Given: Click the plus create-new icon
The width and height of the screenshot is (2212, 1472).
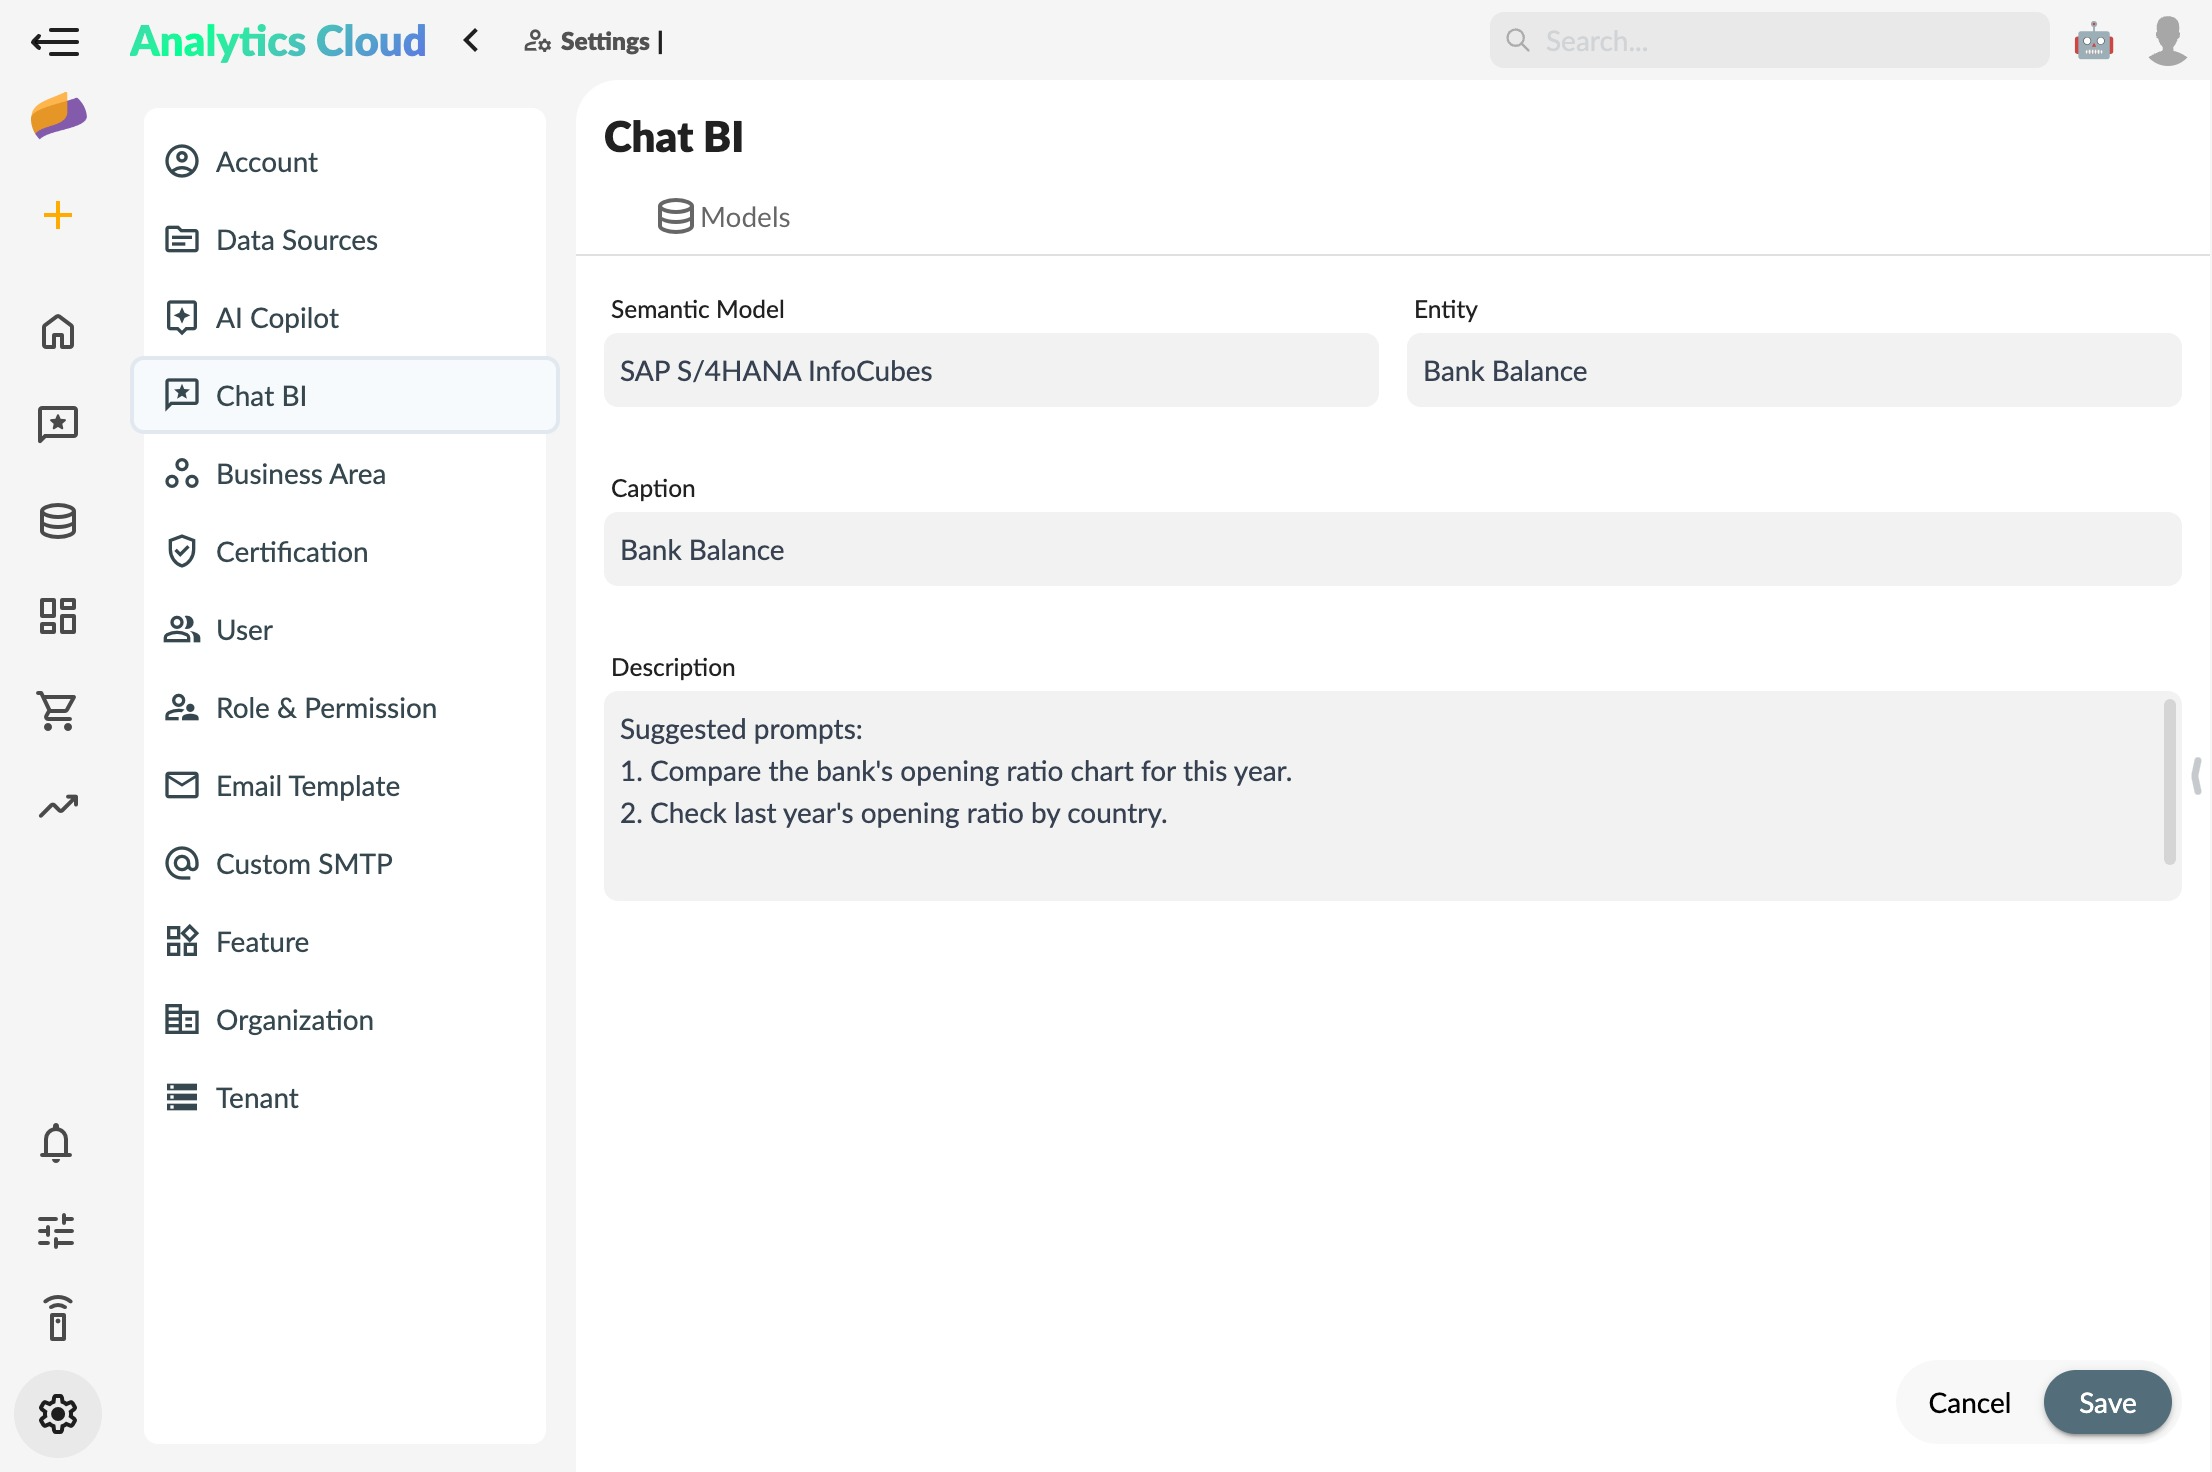Looking at the screenshot, I should click(58, 215).
